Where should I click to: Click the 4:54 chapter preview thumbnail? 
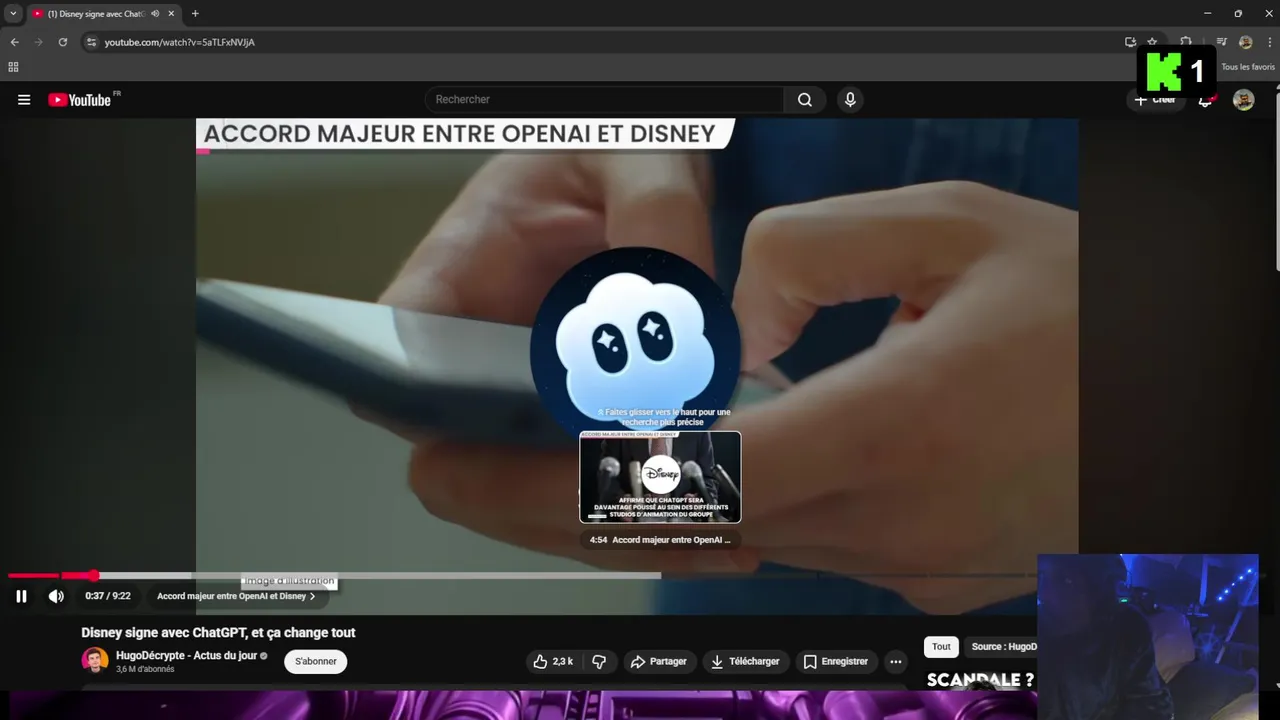(x=660, y=477)
